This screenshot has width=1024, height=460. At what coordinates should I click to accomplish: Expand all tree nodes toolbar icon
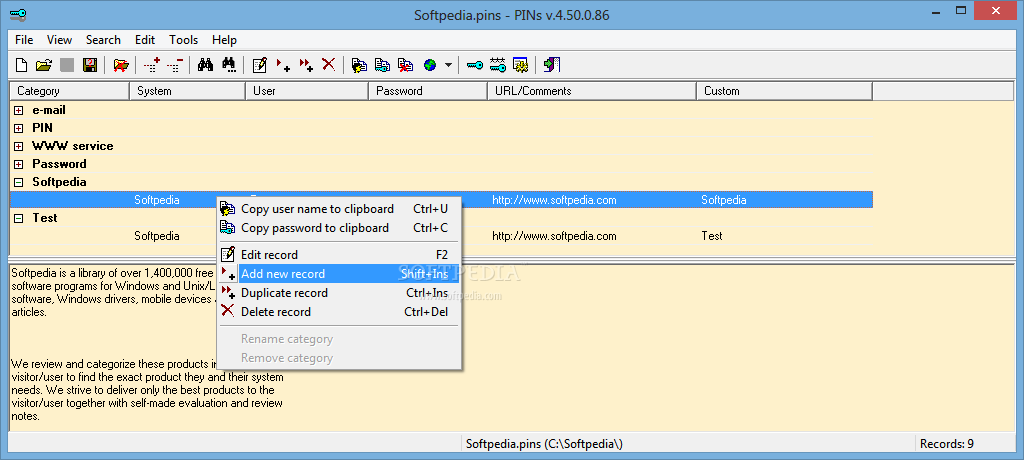click(152, 65)
